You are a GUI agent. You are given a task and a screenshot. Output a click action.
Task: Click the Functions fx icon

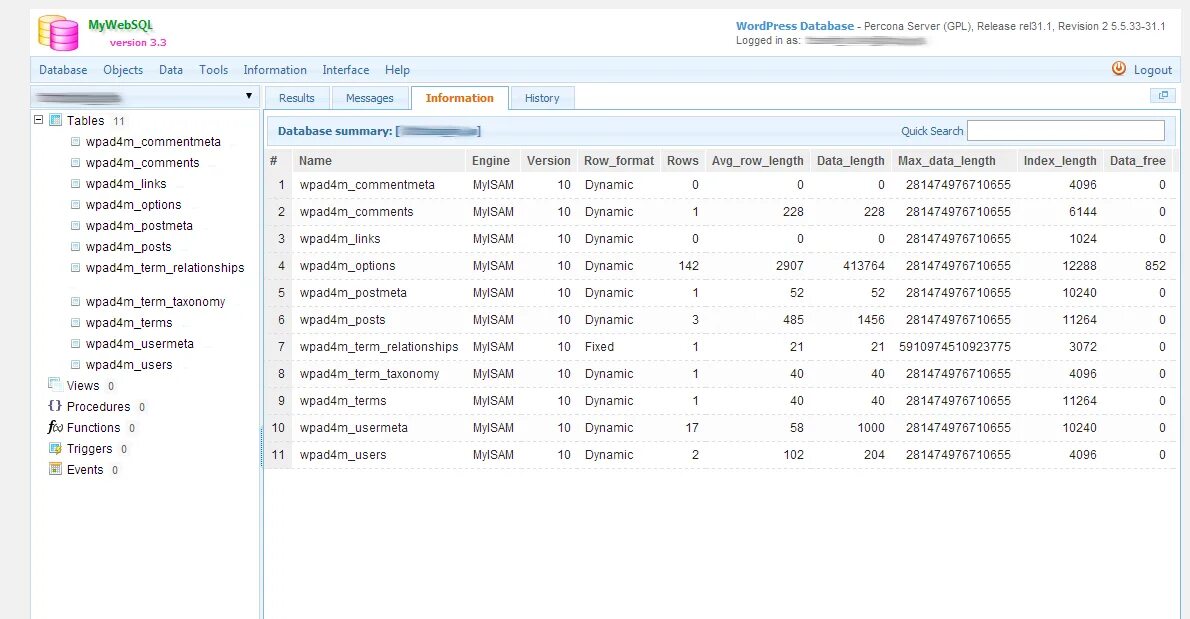tap(53, 427)
